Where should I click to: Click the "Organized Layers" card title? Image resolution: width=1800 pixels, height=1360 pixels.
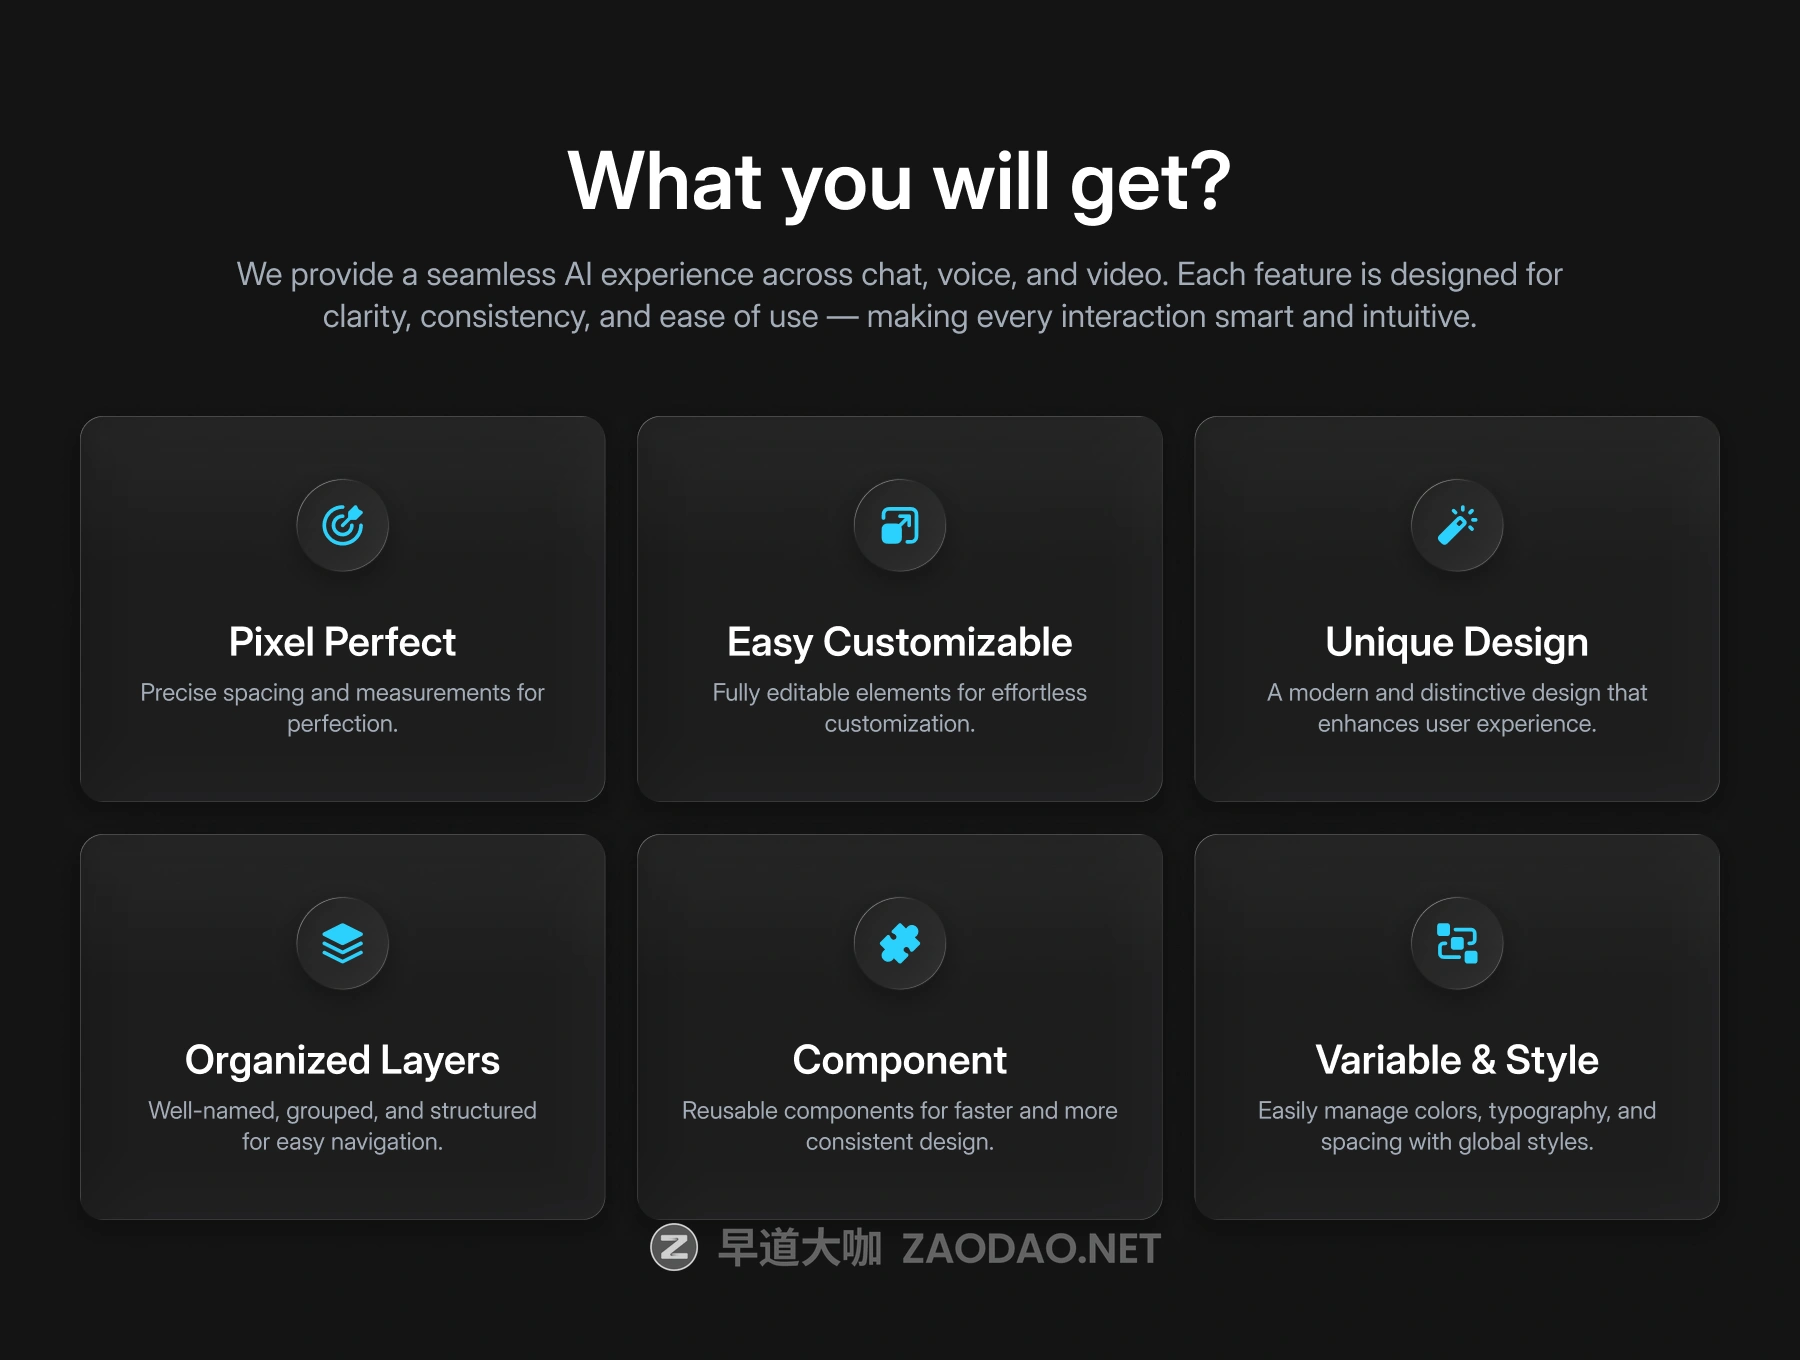click(x=342, y=1060)
